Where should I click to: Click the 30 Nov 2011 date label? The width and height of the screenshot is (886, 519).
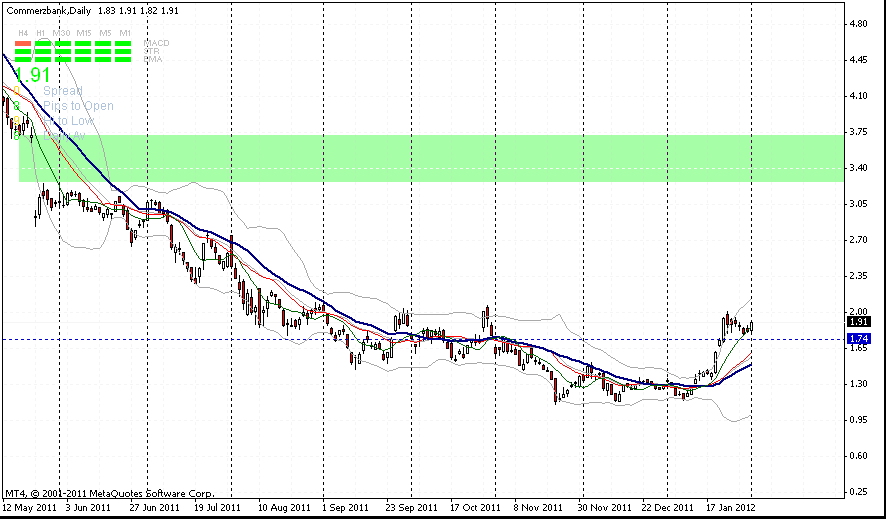[605, 507]
